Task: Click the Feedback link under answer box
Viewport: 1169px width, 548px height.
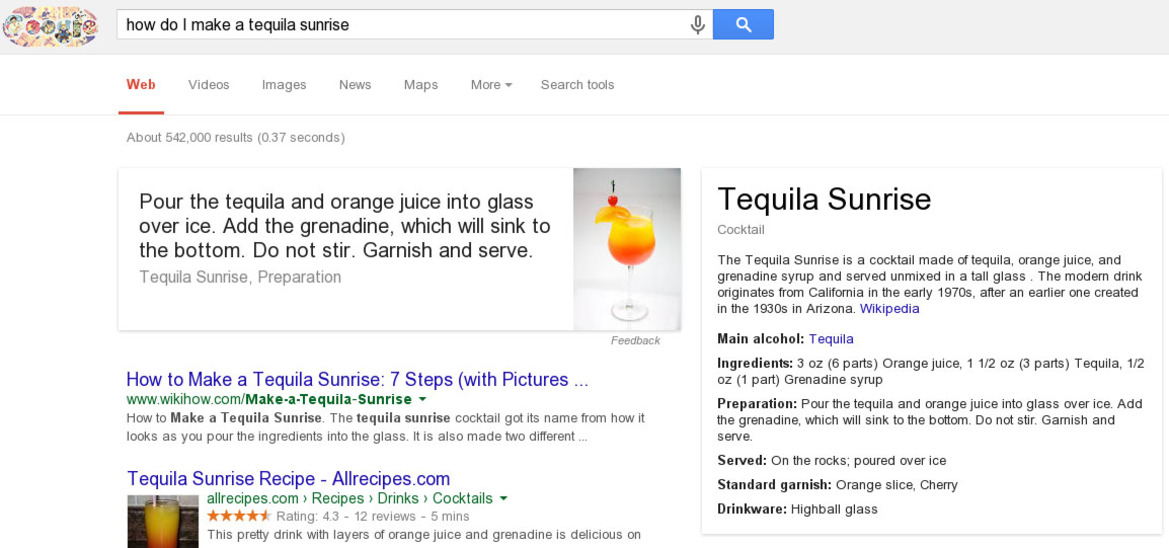Action: click(635, 341)
